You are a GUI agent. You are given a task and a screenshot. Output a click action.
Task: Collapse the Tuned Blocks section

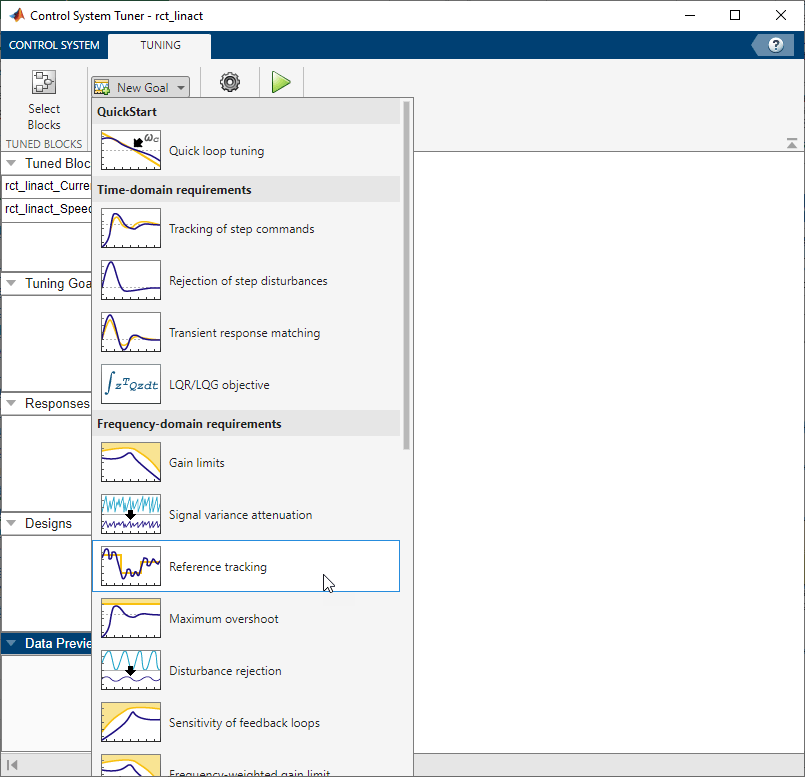pyautogui.click(x=12, y=163)
